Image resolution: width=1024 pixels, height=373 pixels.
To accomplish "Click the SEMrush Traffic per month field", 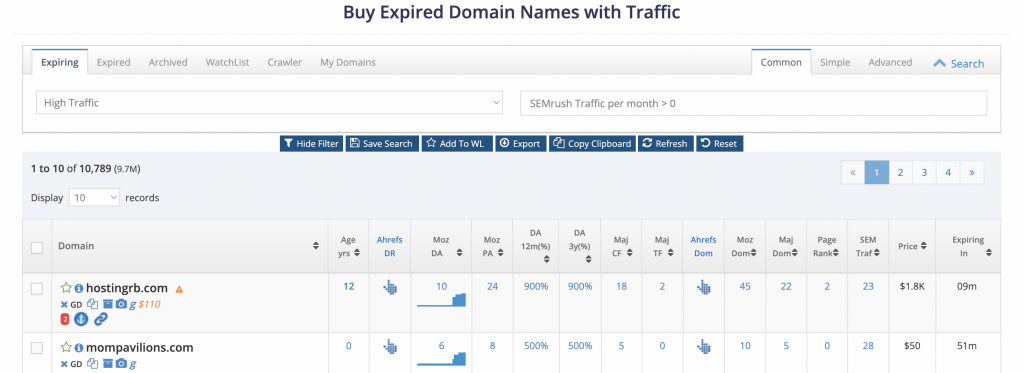I will (x=754, y=103).
